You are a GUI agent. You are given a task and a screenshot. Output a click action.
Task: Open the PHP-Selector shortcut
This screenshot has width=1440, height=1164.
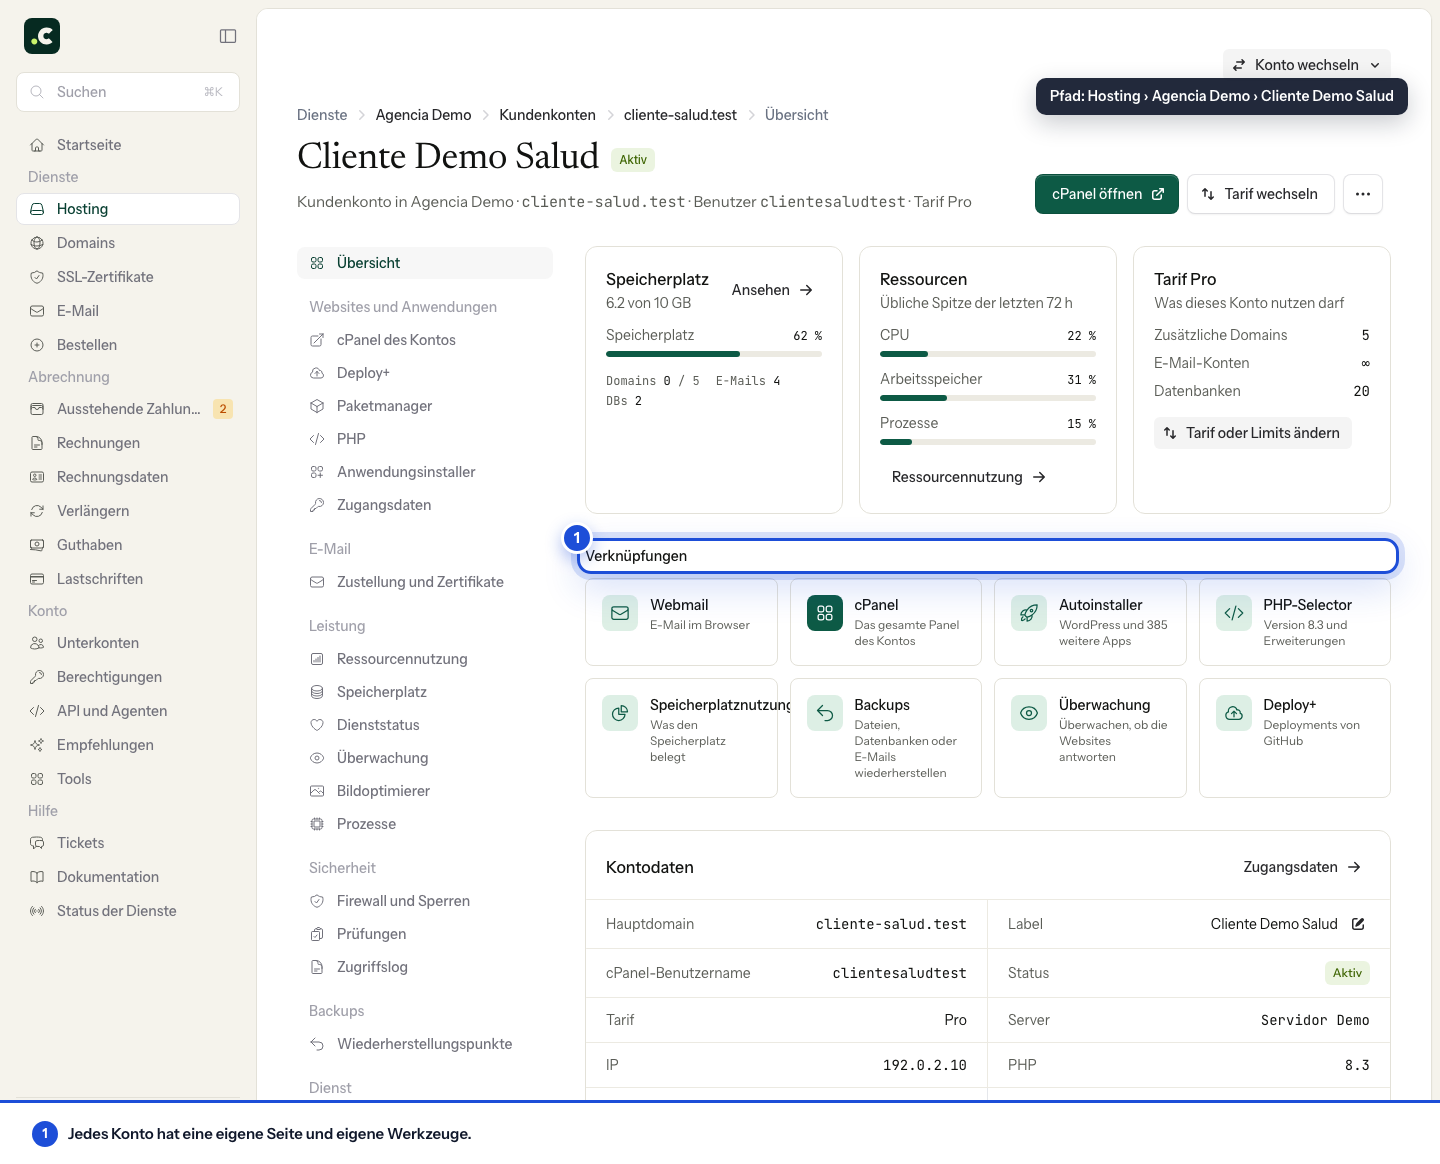(x=1295, y=622)
